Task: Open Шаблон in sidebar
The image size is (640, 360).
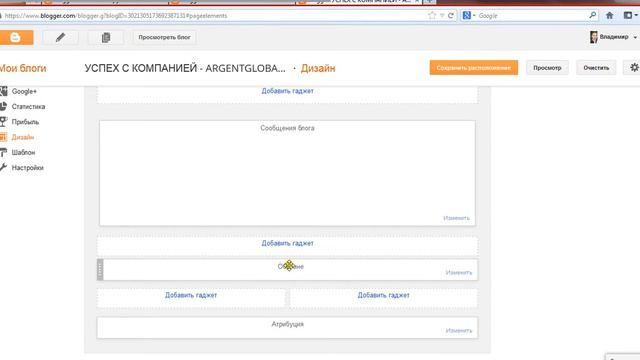Action: pyautogui.click(x=23, y=152)
